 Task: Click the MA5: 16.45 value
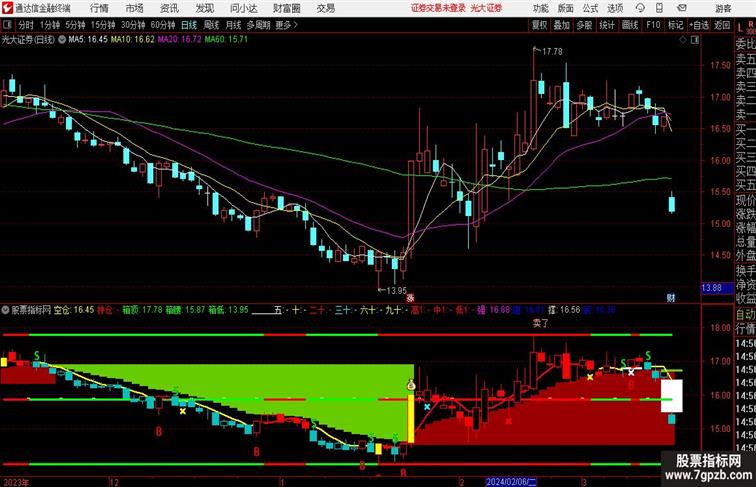point(88,40)
